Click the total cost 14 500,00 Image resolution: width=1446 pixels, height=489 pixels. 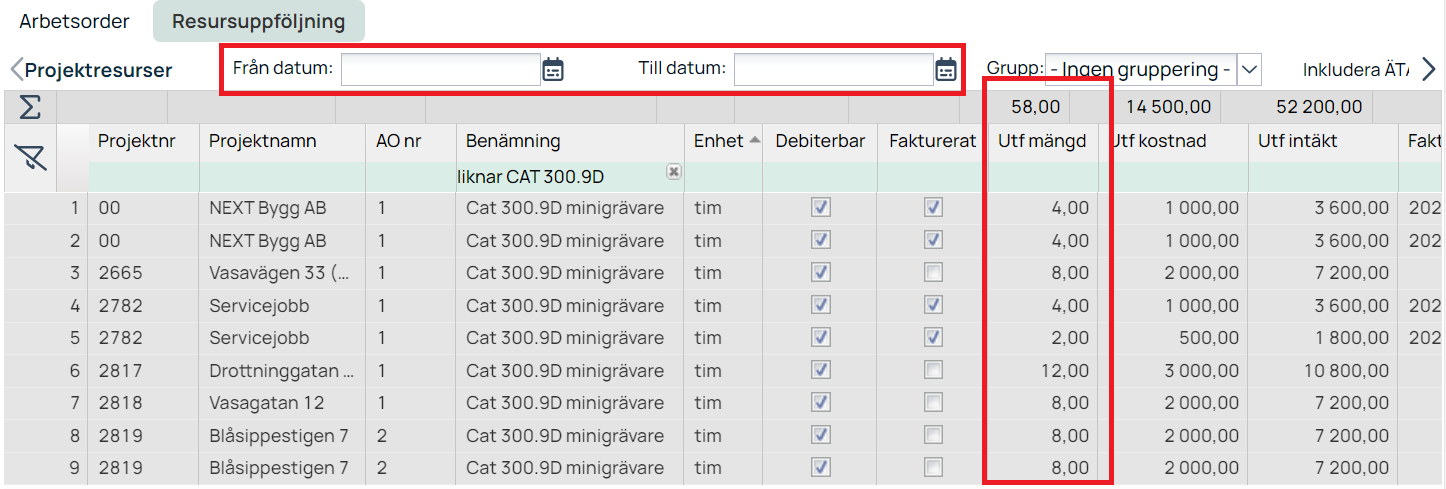(1169, 106)
